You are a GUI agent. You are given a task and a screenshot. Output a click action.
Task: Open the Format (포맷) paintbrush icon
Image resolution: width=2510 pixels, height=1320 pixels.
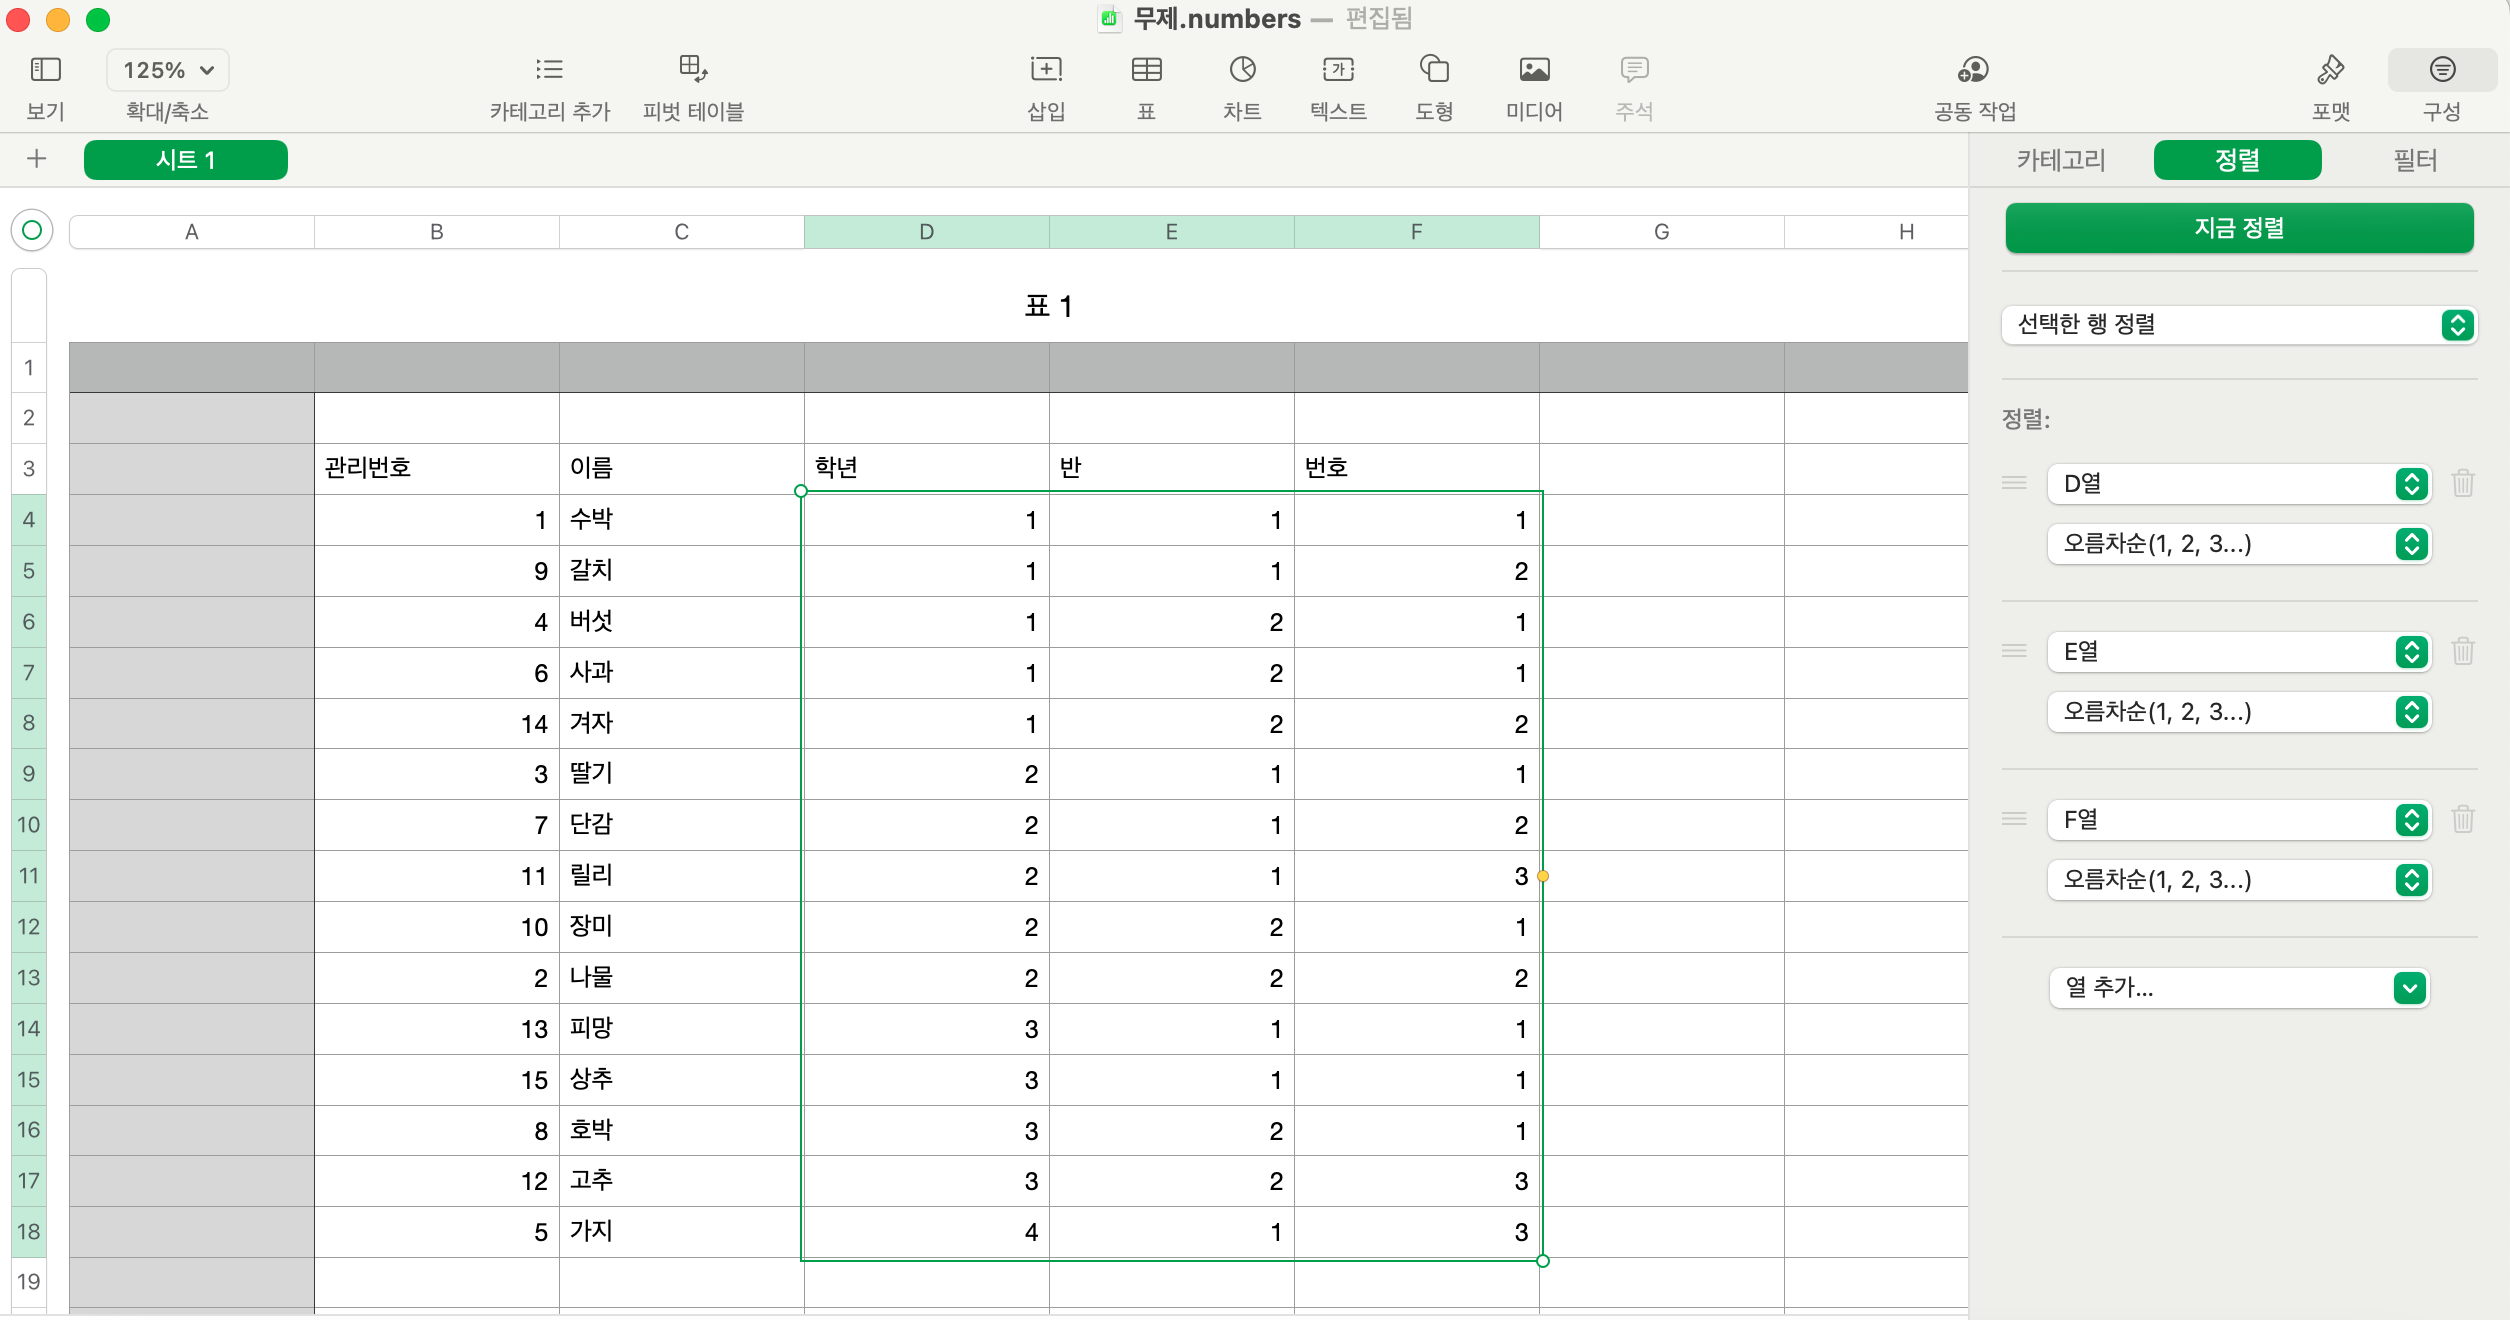2330,69
